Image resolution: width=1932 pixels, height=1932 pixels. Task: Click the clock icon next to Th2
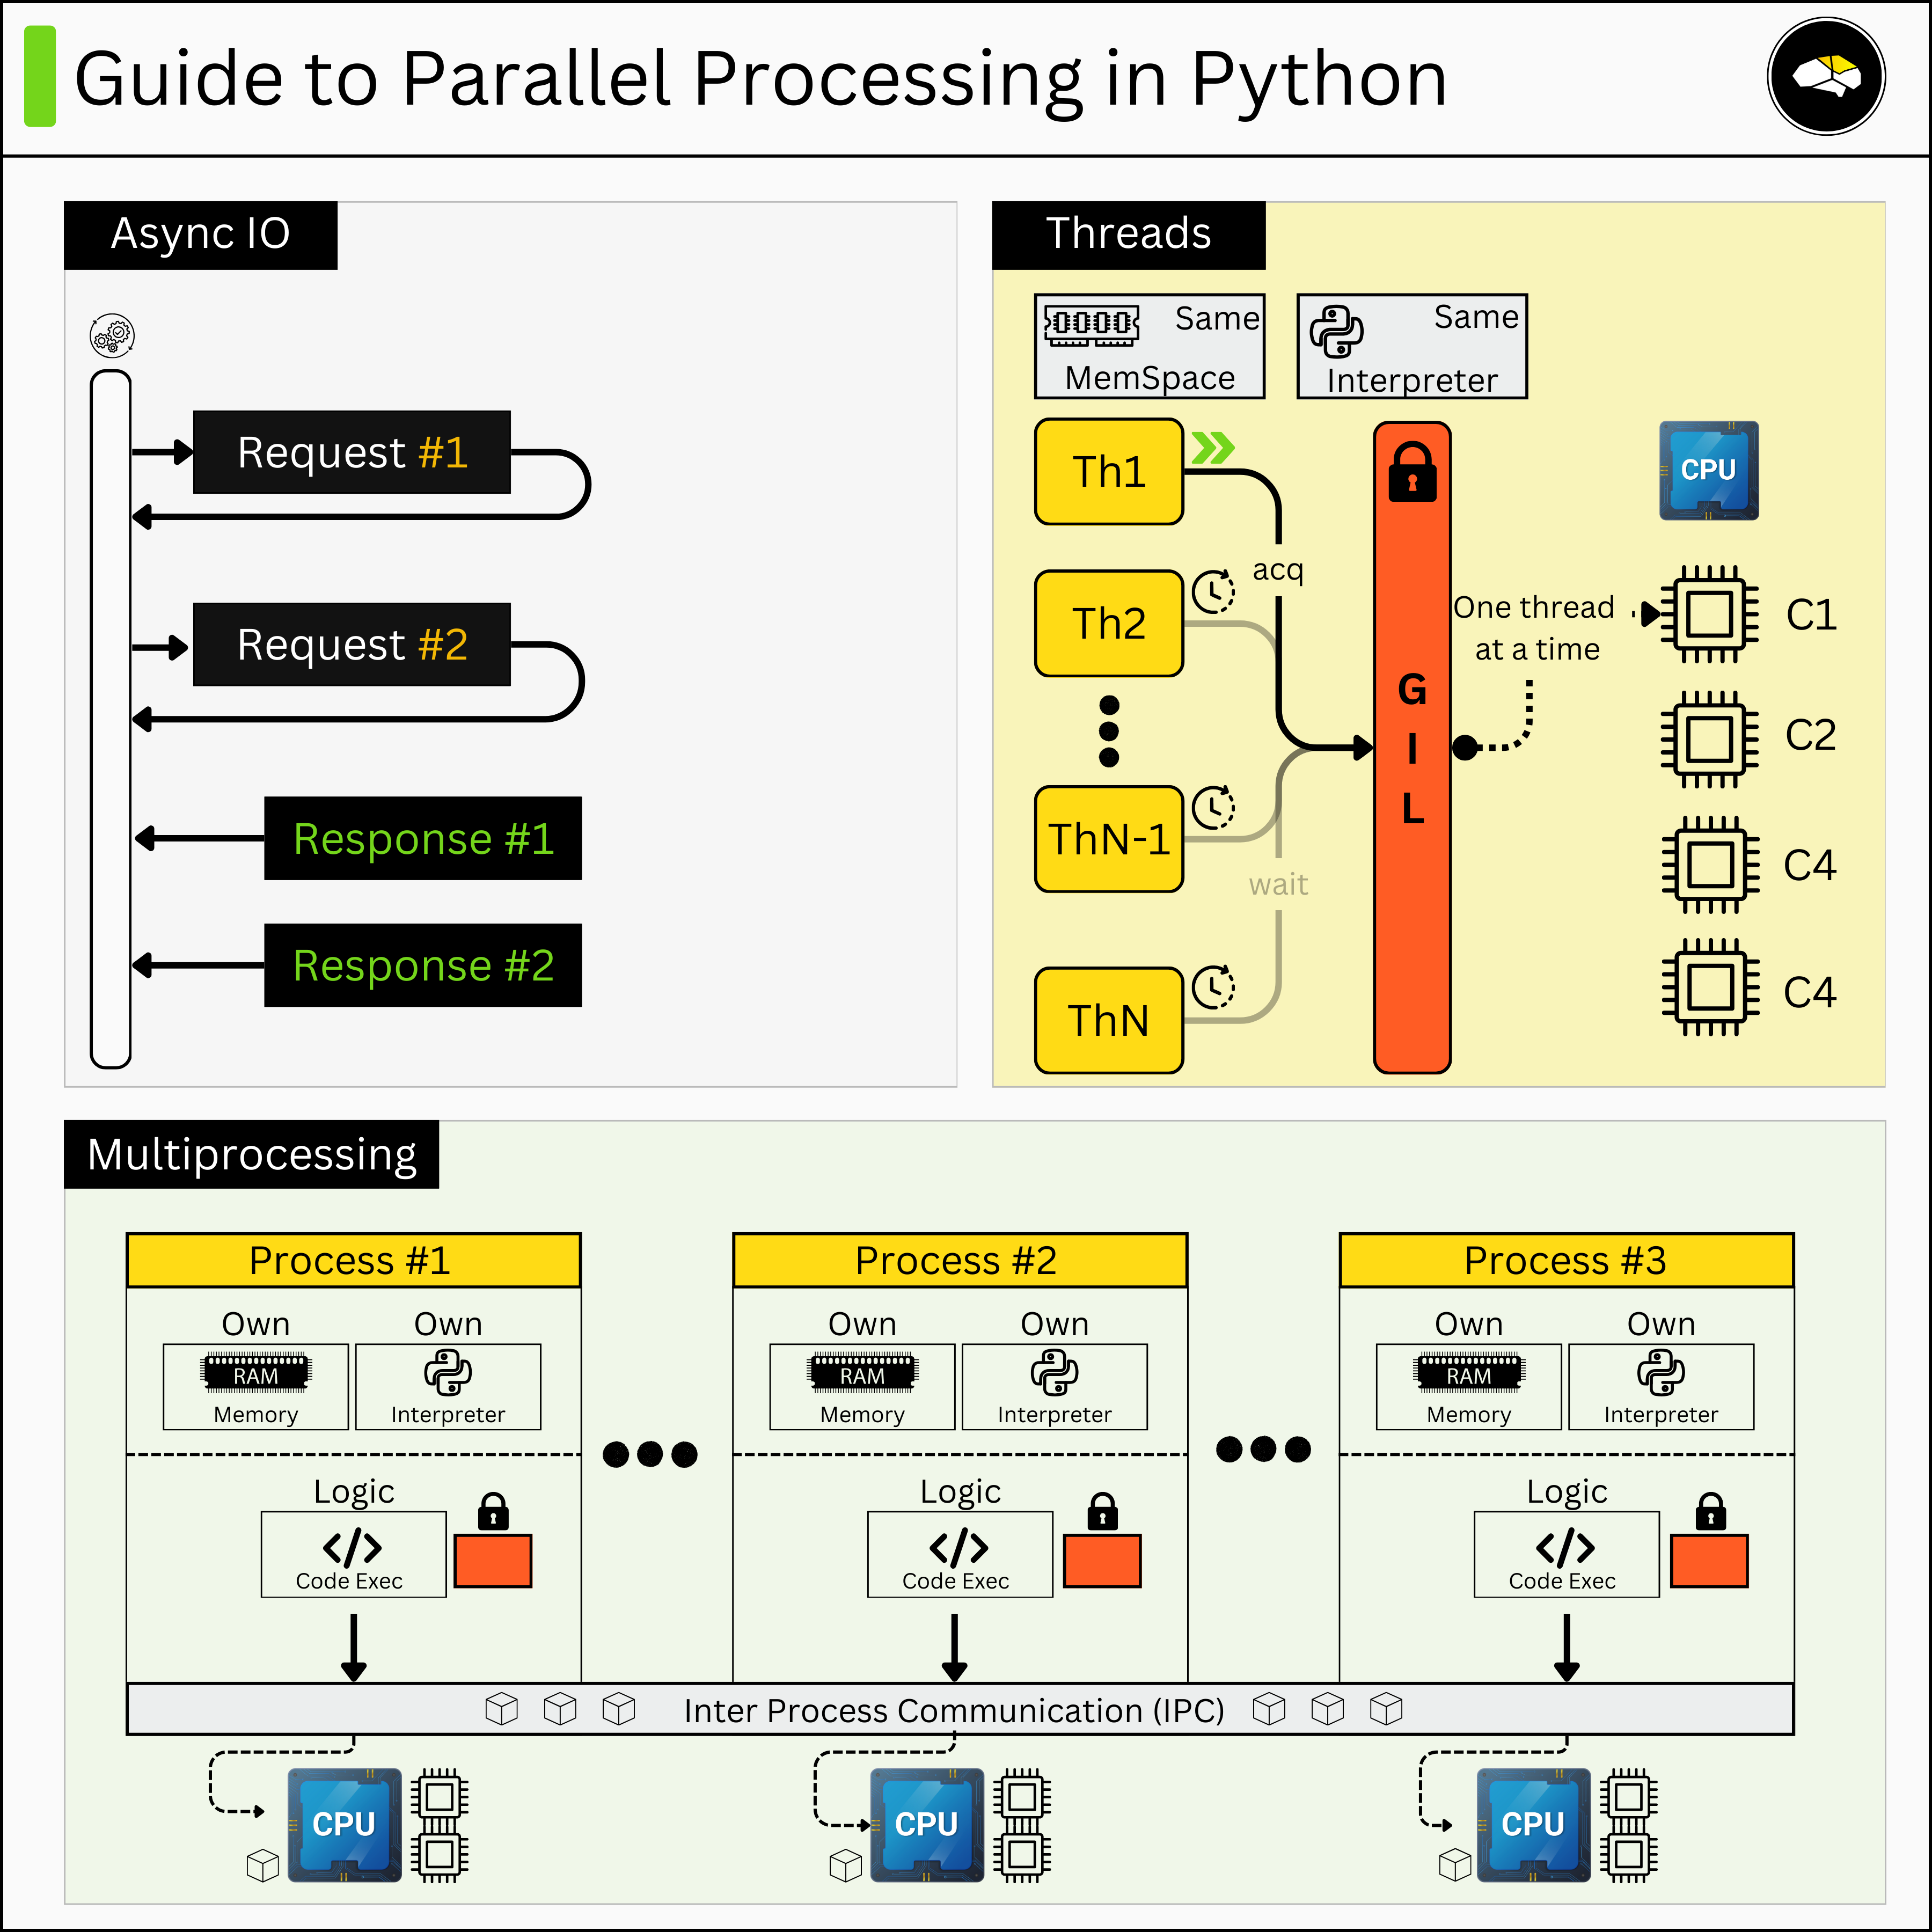click(x=1213, y=592)
